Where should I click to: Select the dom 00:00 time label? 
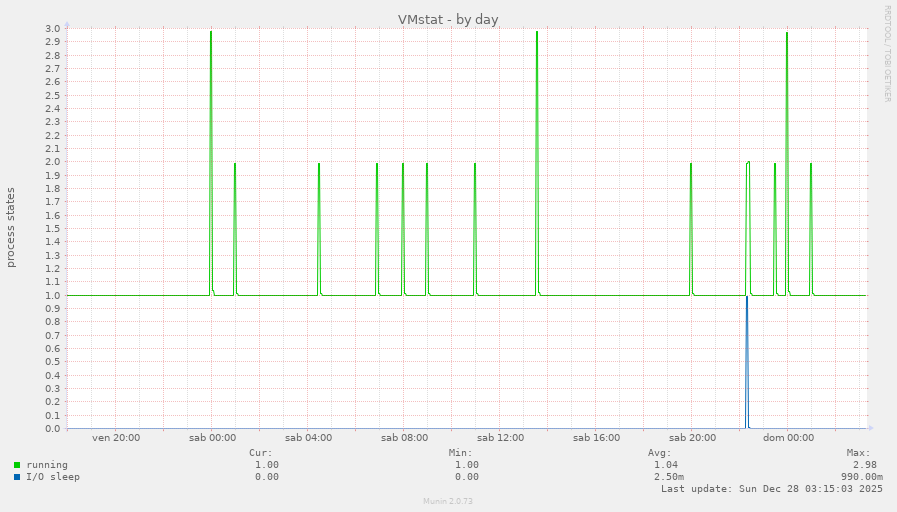coord(788,438)
